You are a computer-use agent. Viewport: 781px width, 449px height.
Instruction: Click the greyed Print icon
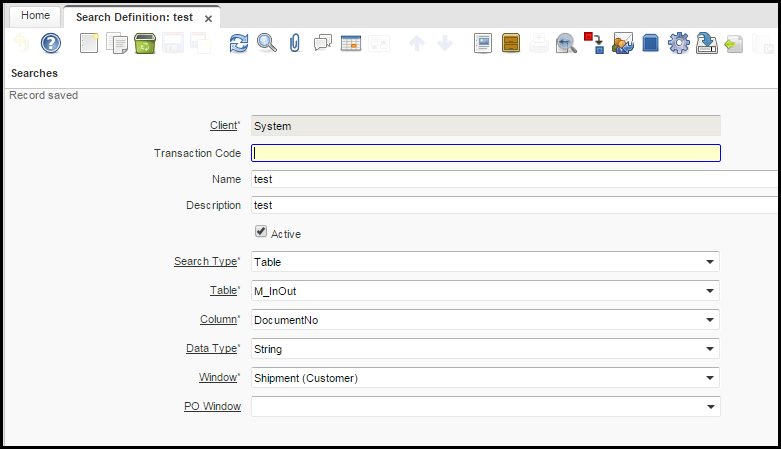pos(538,43)
